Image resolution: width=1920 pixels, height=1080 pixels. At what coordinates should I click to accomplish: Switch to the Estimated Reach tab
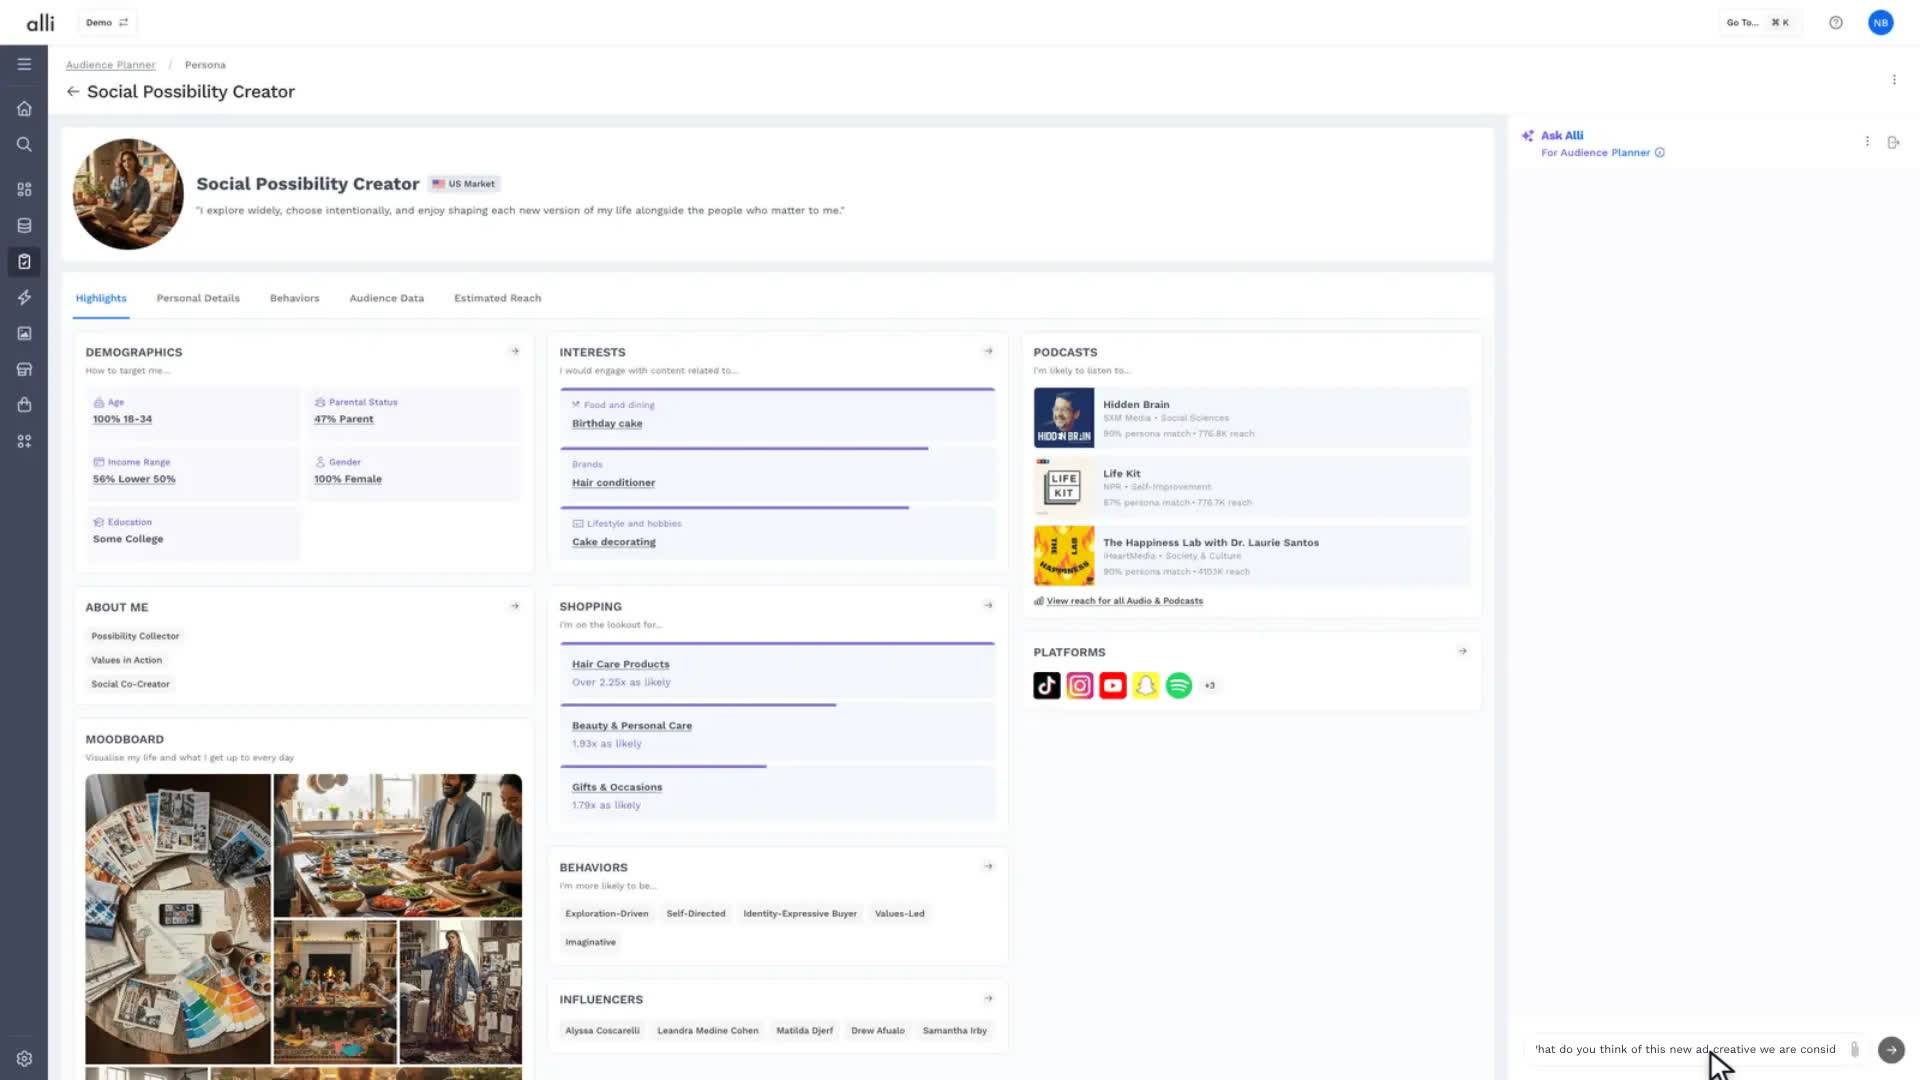pyautogui.click(x=497, y=298)
